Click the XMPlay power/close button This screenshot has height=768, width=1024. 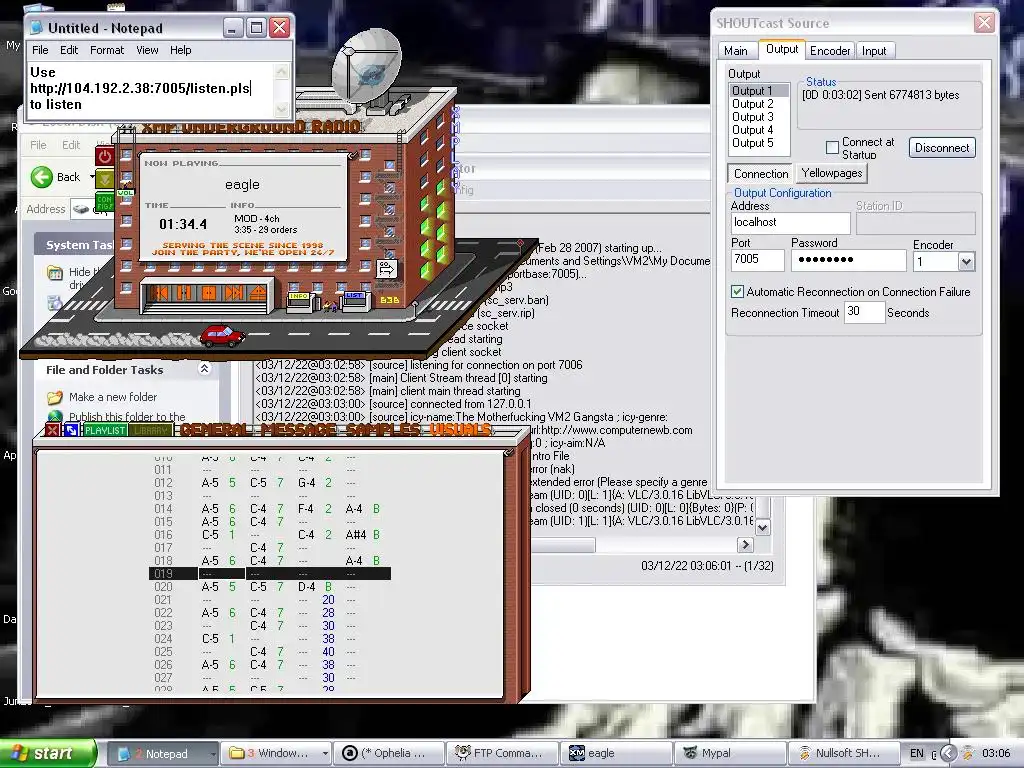[x=104, y=155]
